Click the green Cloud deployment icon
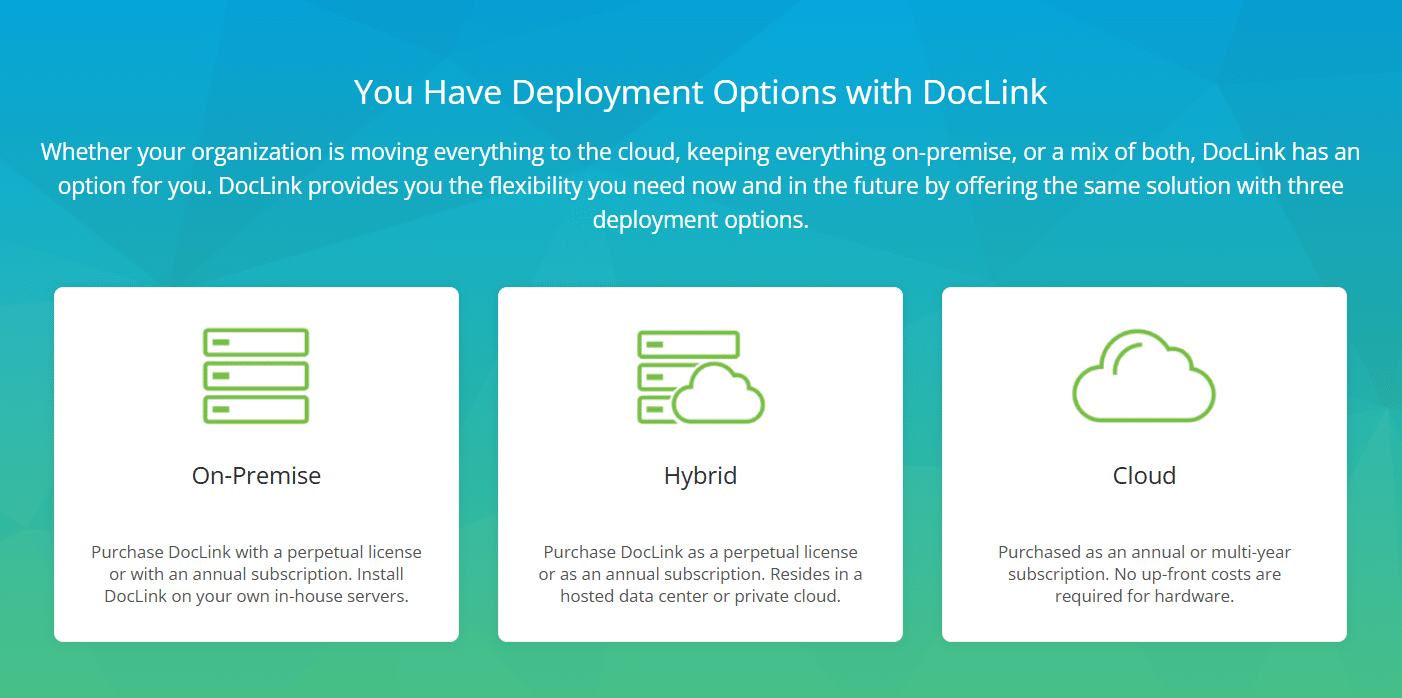The image size is (1402, 698). click(1144, 375)
